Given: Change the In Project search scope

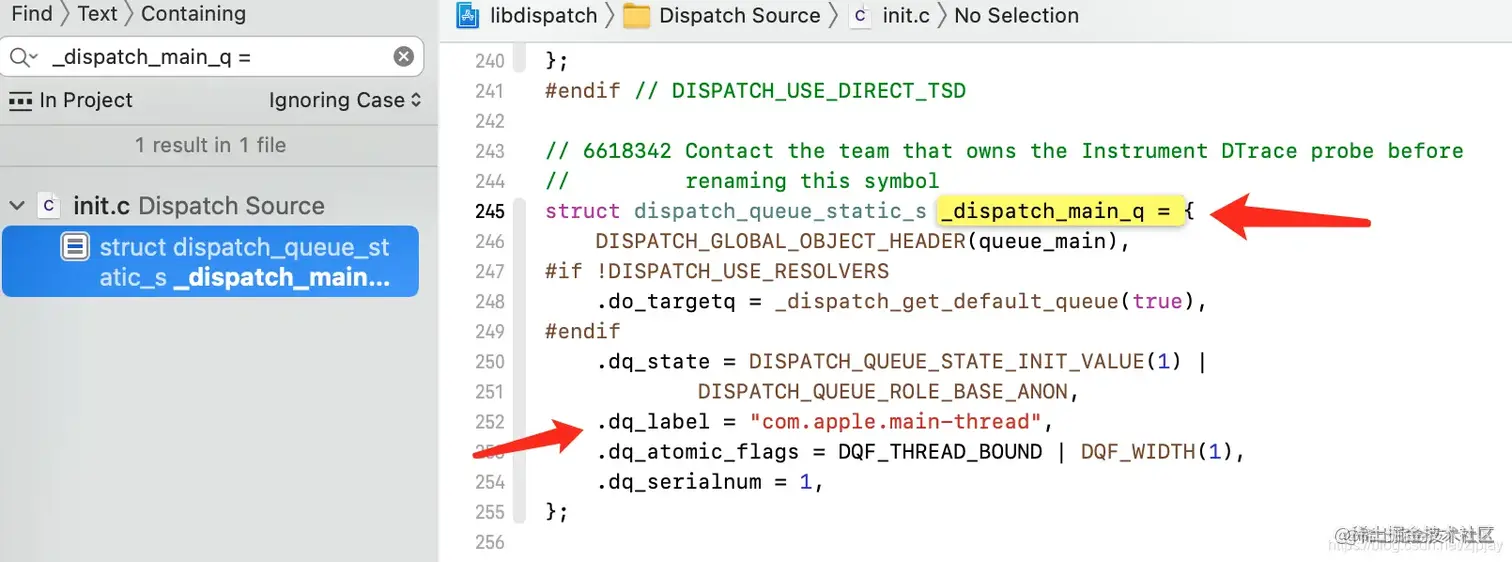Looking at the screenshot, I should (70, 100).
